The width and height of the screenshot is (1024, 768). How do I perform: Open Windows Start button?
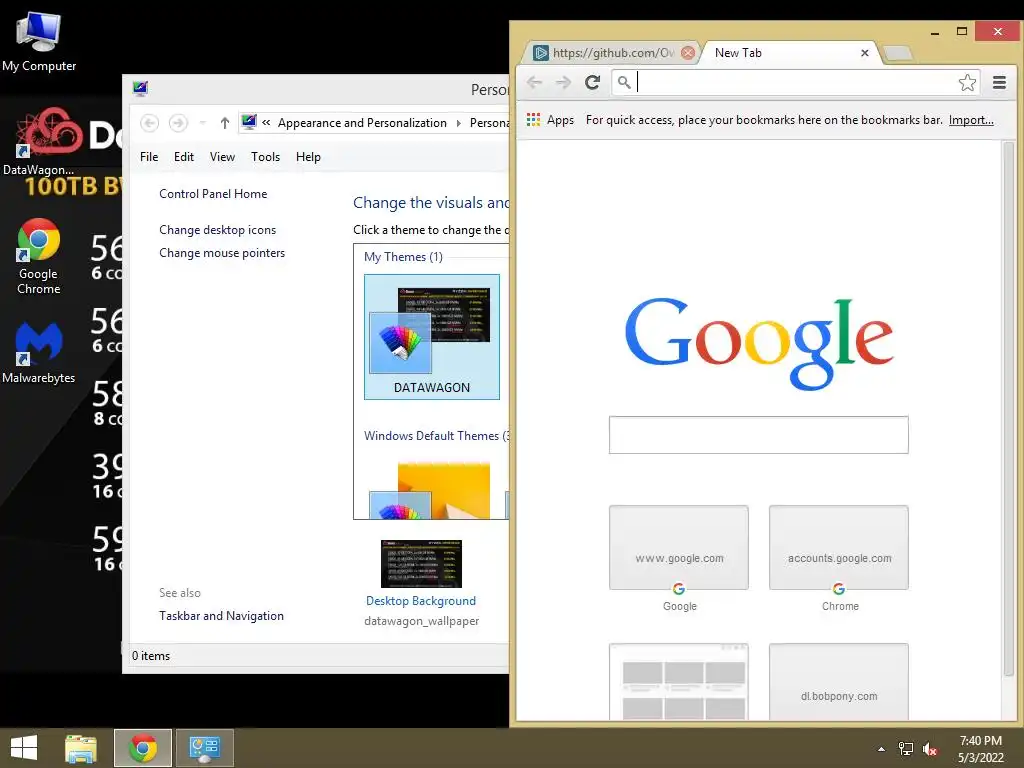click(x=24, y=748)
